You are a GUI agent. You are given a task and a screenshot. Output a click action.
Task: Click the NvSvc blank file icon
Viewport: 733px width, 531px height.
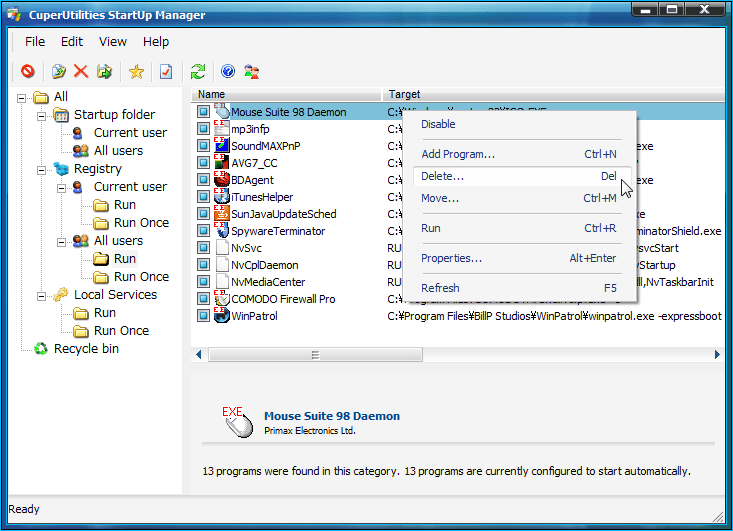click(x=223, y=247)
